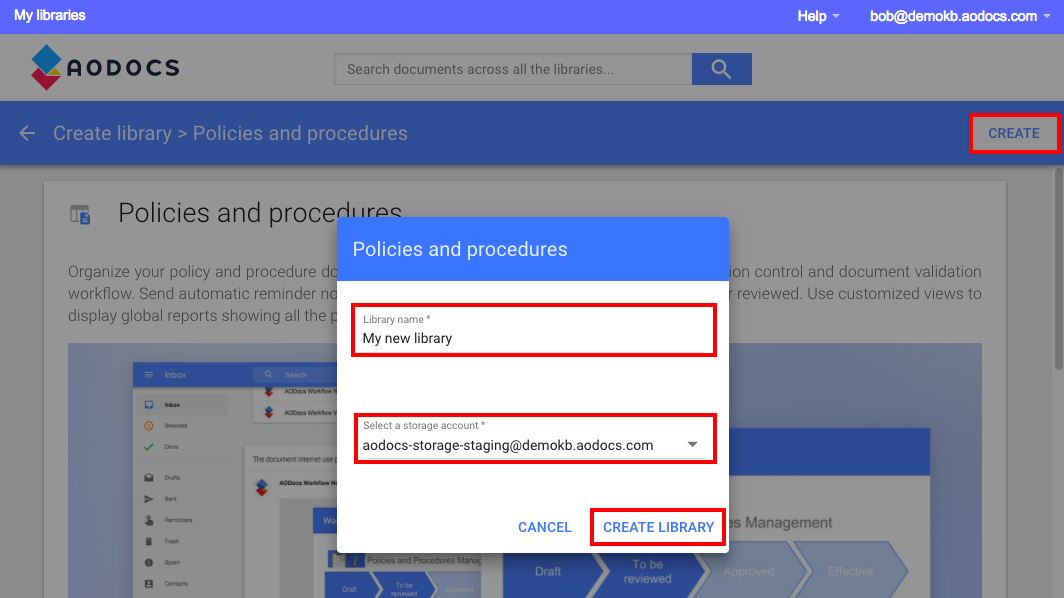Open My libraries in the top bar
The width and height of the screenshot is (1064, 598).
click(50, 16)
